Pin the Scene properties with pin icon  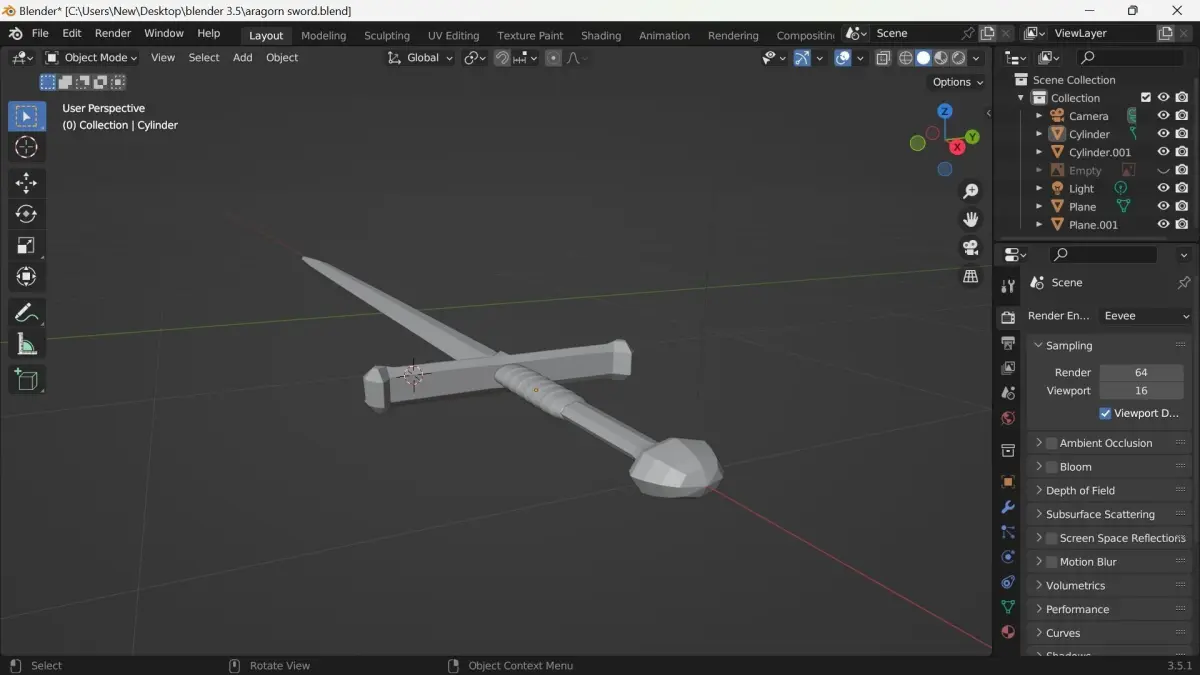tap(1183, 283)
